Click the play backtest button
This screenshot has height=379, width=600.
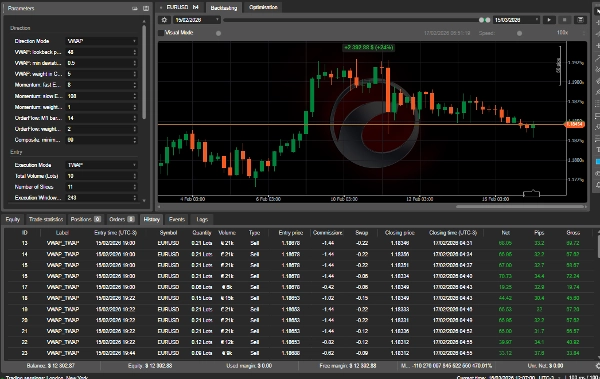pos(549,20)
